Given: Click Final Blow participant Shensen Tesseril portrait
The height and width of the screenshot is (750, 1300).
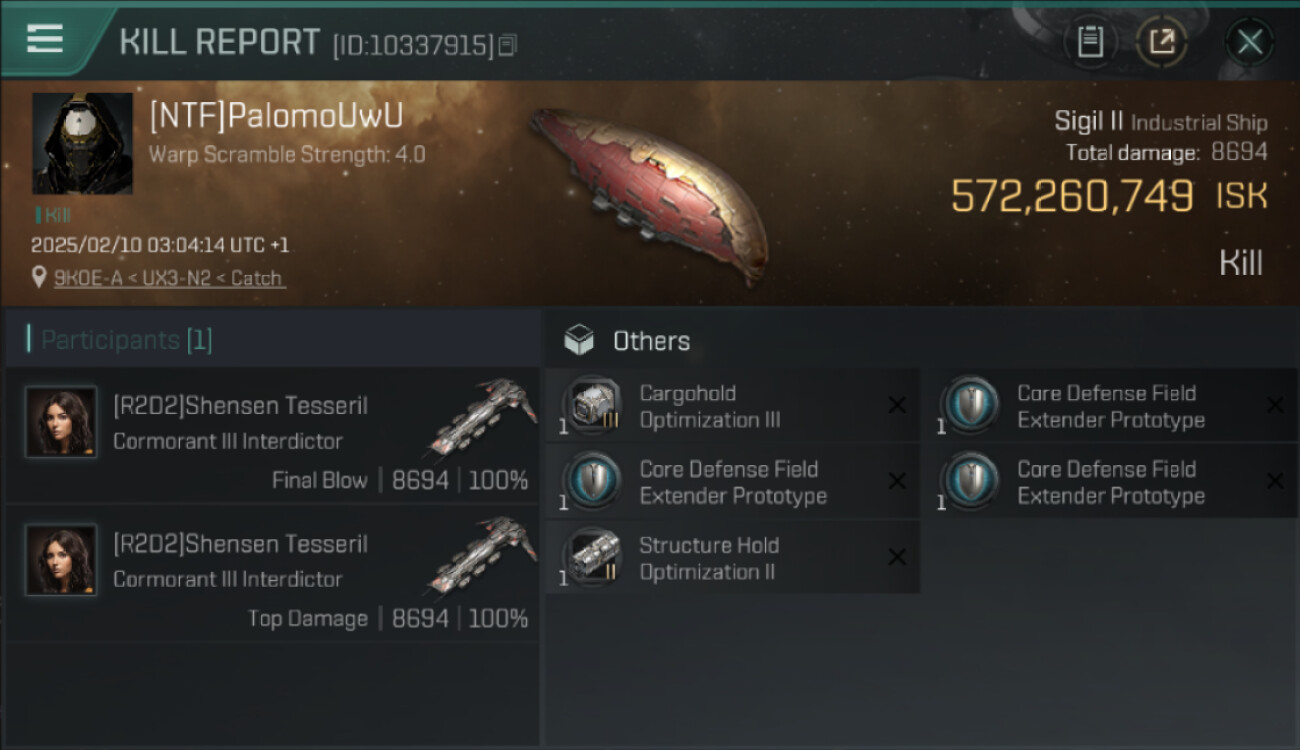Looking at the screenshot, I should click(x=61, y=422).
